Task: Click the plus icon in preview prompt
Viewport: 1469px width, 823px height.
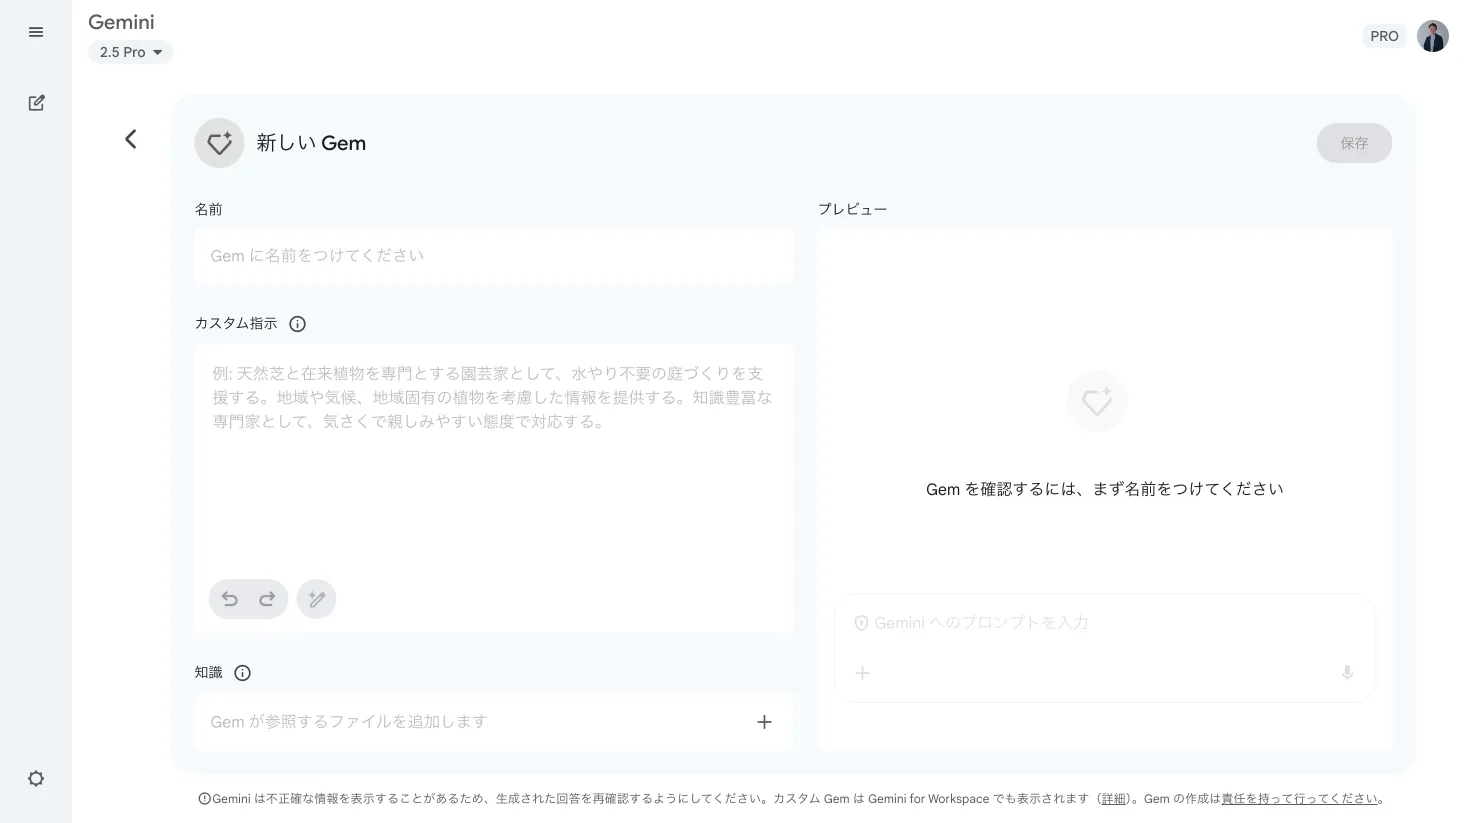Action: pos(863,673)
